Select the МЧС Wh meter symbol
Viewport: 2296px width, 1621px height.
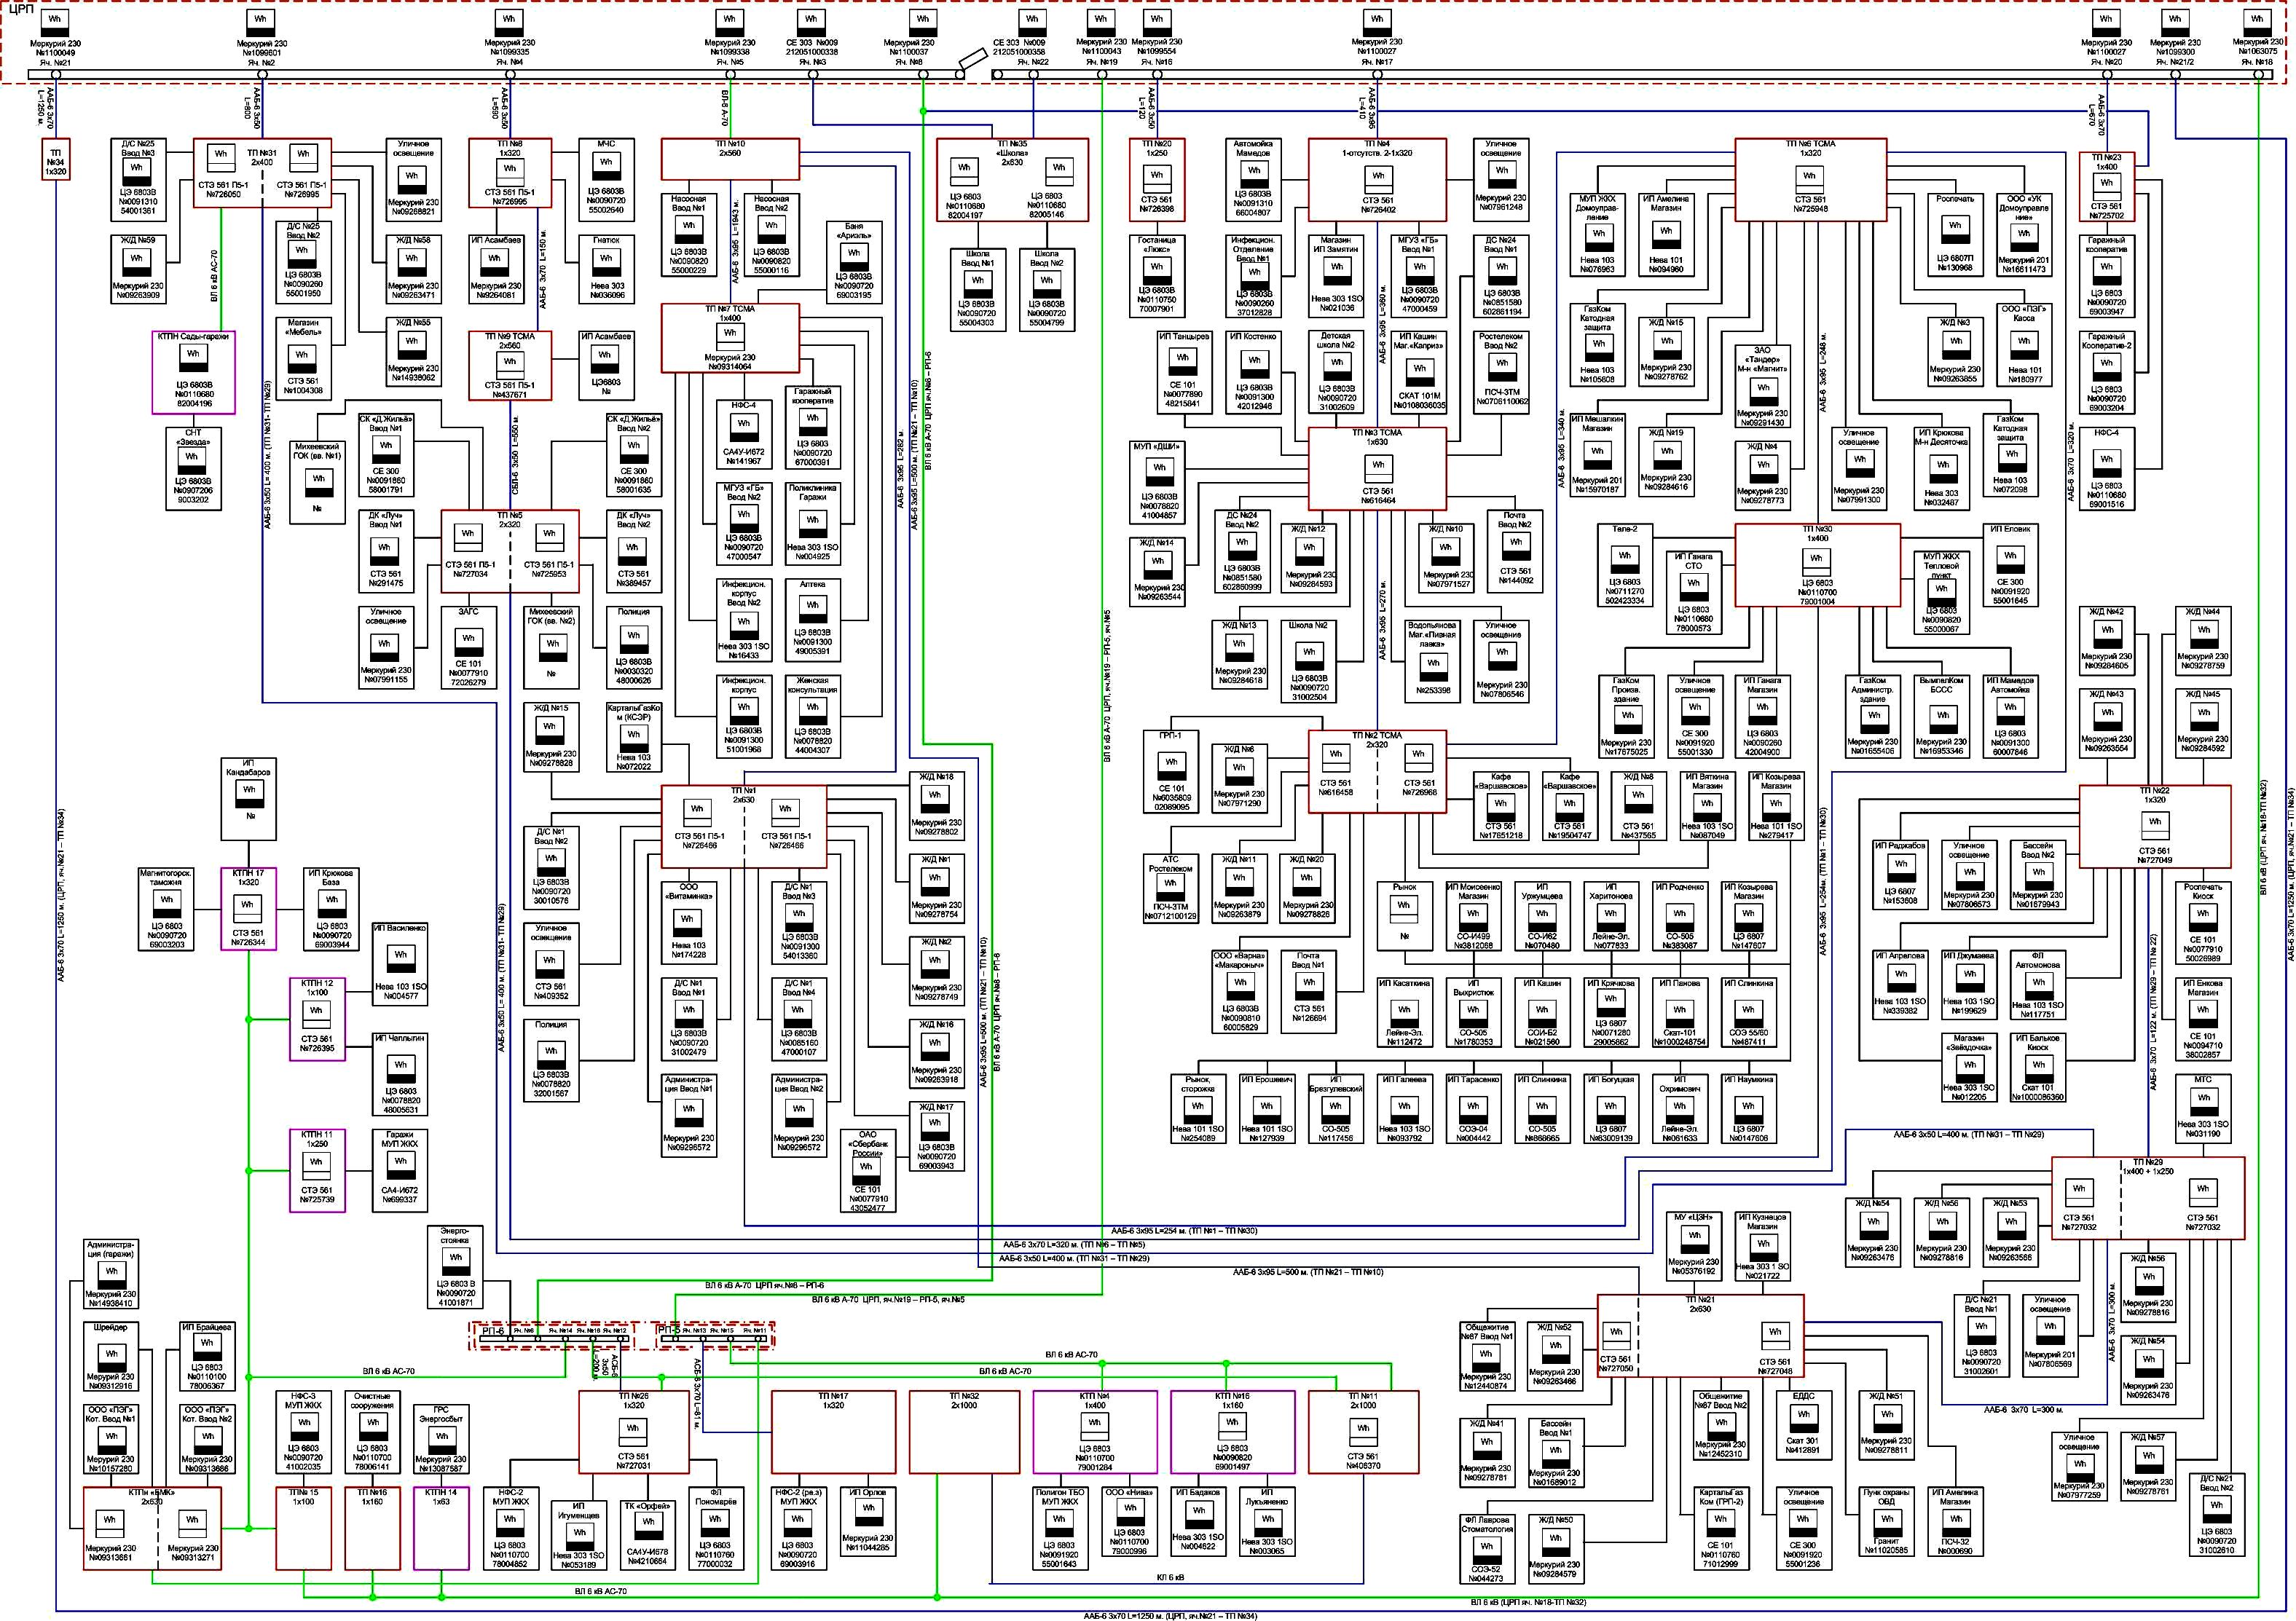[606, 167]
